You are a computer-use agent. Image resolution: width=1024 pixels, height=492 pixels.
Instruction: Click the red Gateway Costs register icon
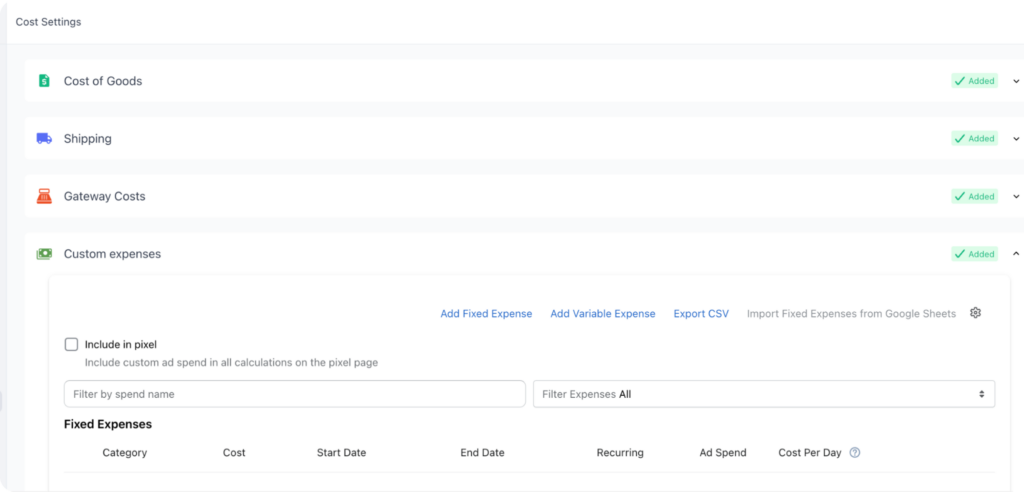coord(44,197)
